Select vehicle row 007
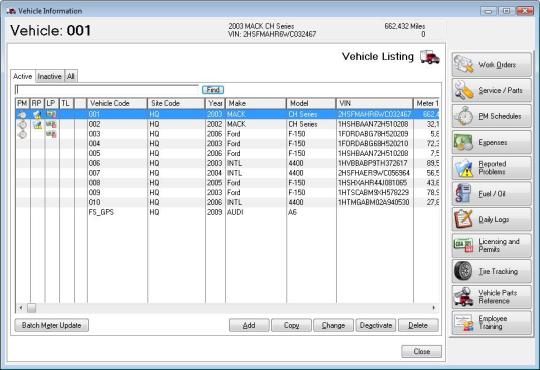 [227, 173]
